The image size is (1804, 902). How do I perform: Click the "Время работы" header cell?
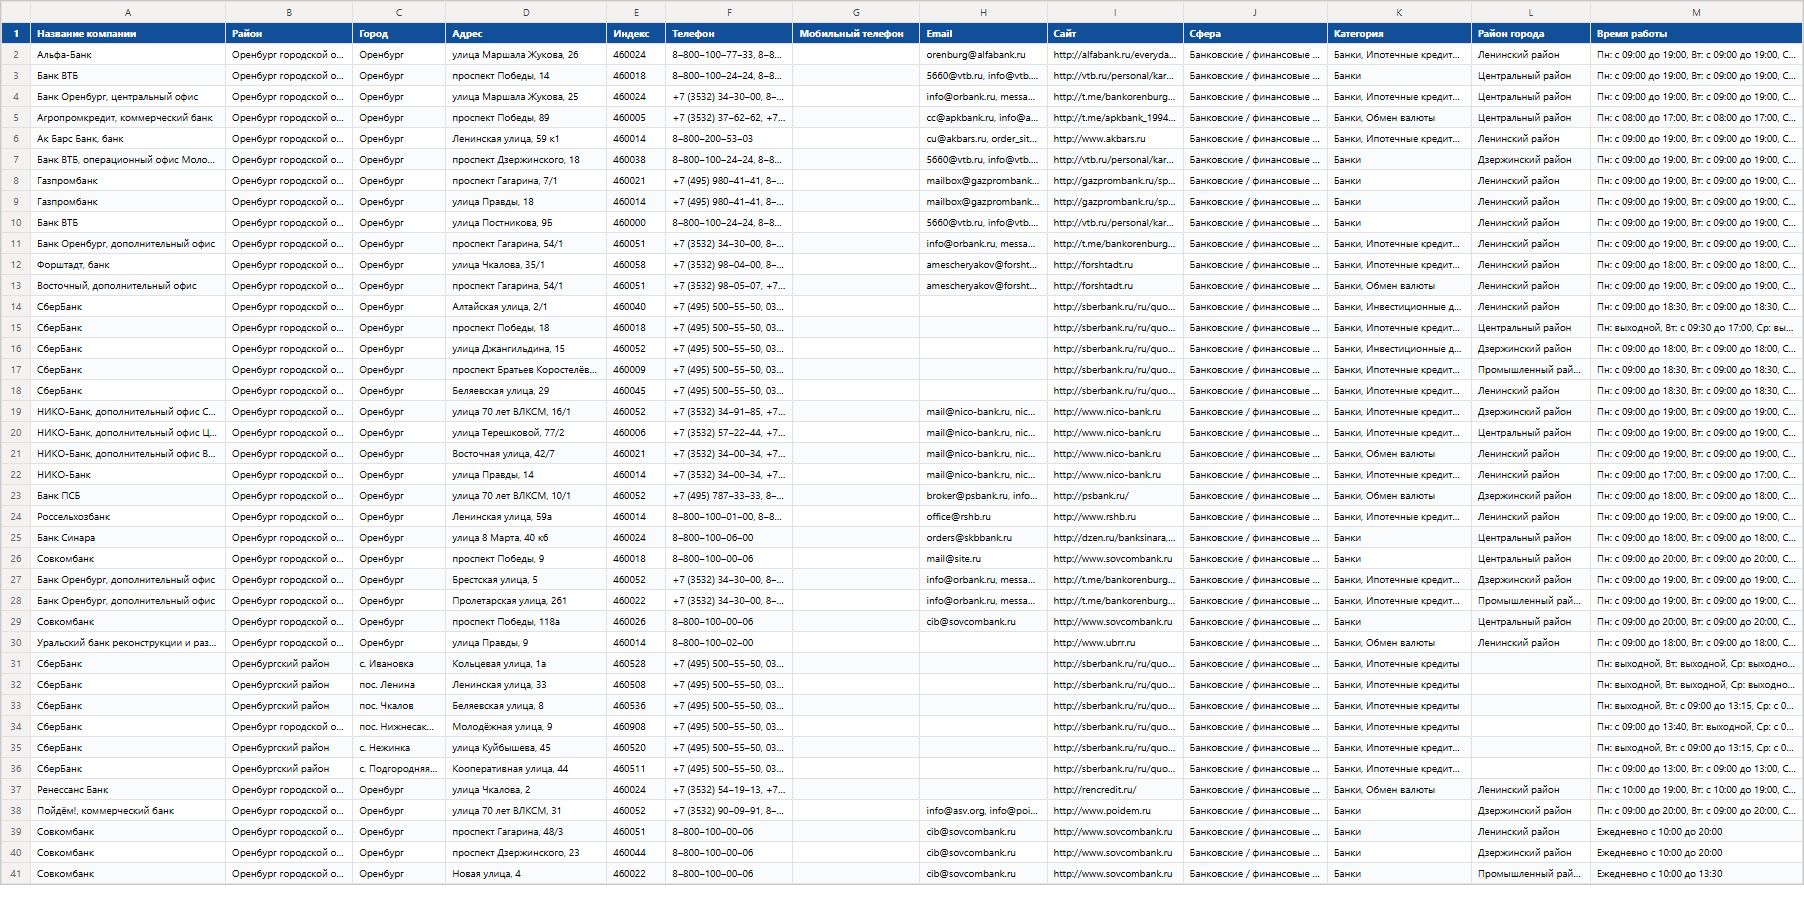[1696, 33]
